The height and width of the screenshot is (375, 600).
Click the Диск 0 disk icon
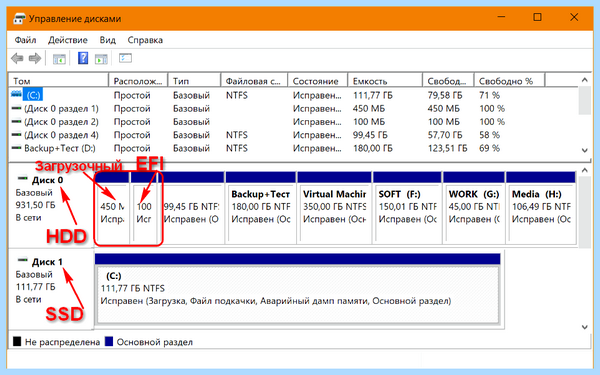(23, 178)
